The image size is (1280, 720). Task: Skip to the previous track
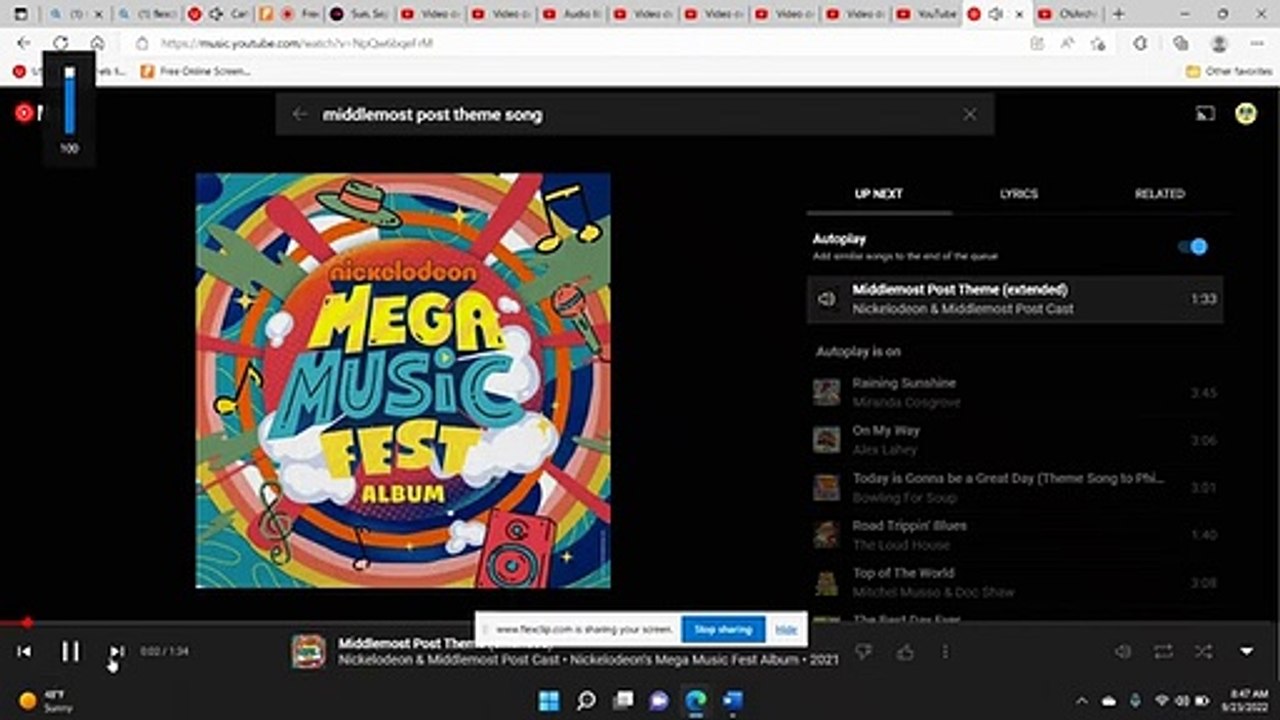click(x=24, y=652)
